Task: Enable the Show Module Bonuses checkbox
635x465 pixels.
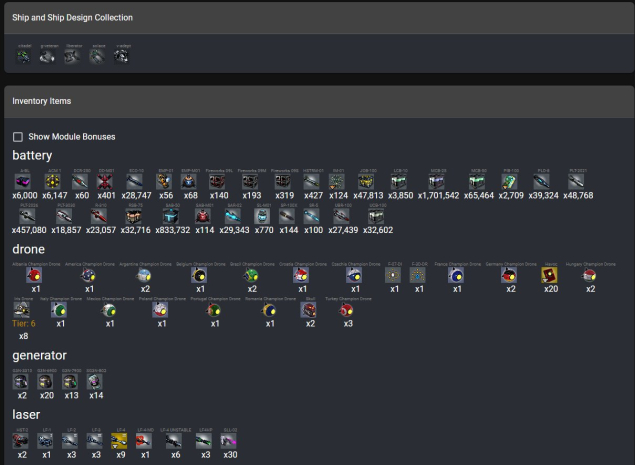Action: click(18, 137)
